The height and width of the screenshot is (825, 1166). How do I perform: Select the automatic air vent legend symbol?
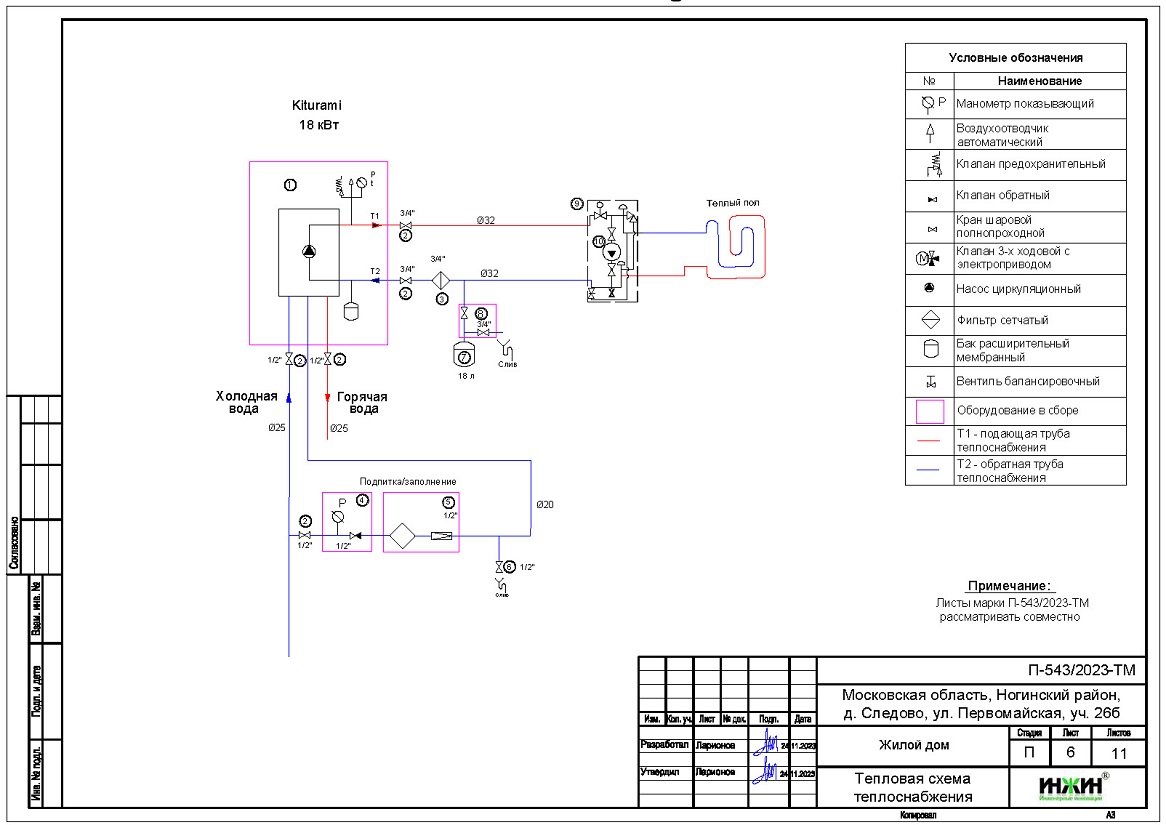tap(929, 134)
